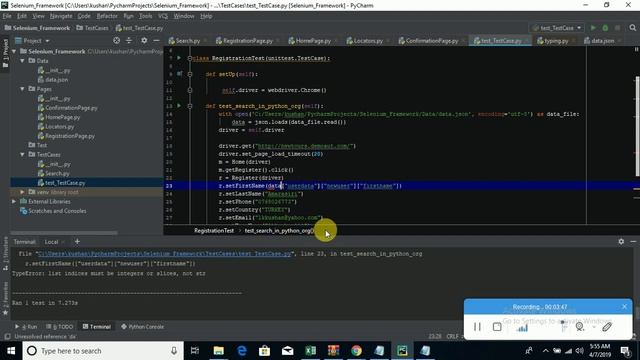Open Excel from taskbar

[310, 351]
